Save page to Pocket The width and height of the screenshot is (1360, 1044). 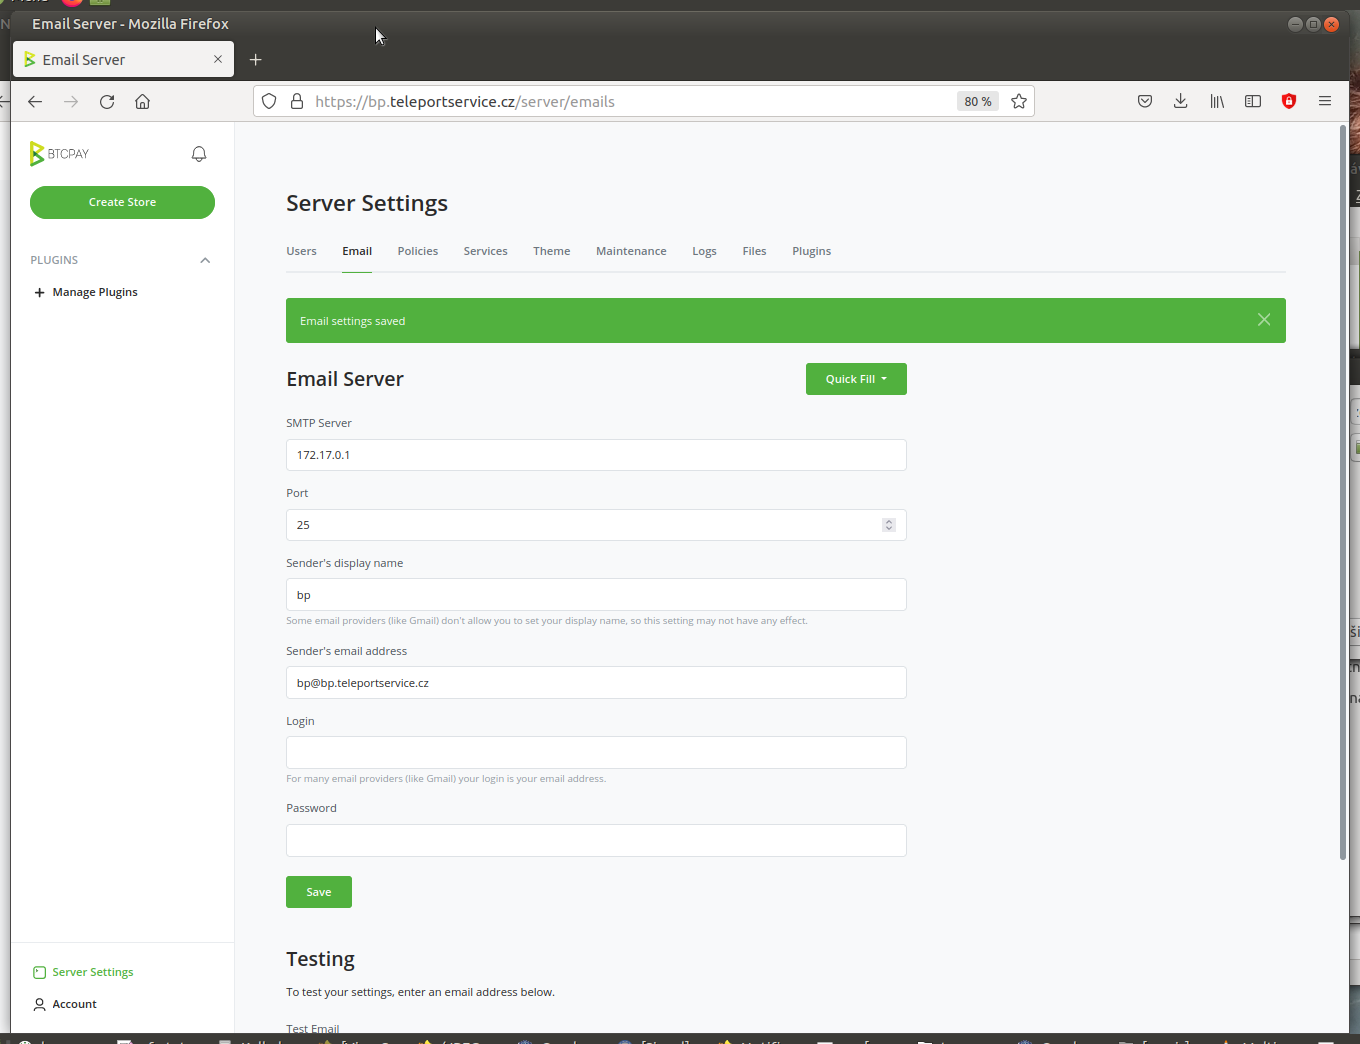click(x=1144, y=101)
